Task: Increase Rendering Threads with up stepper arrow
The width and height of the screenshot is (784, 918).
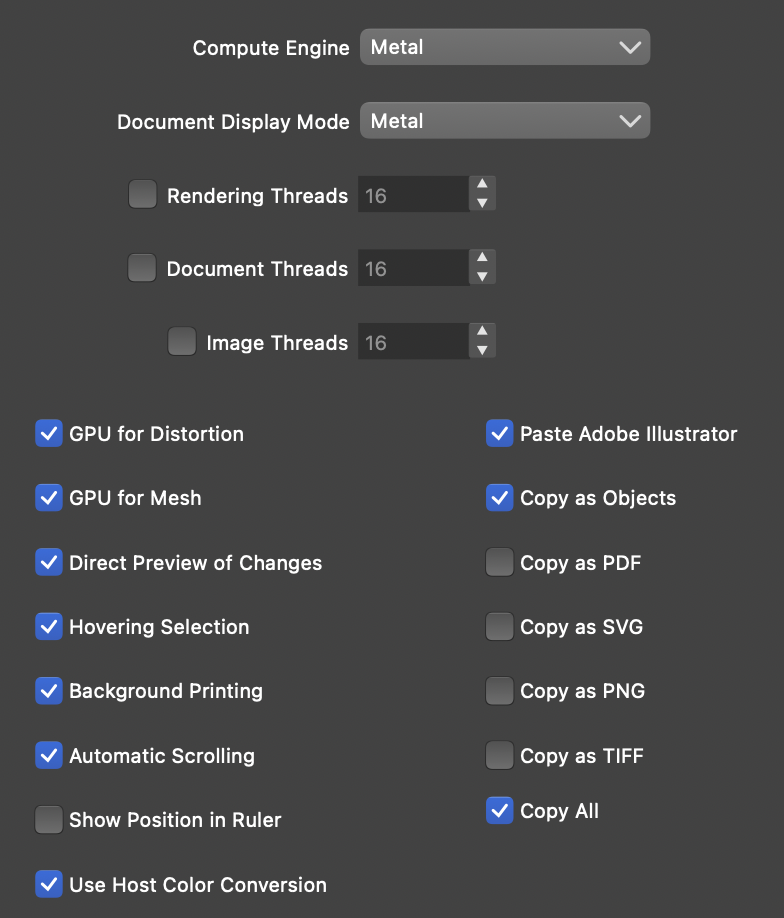Action: point(482,185)
